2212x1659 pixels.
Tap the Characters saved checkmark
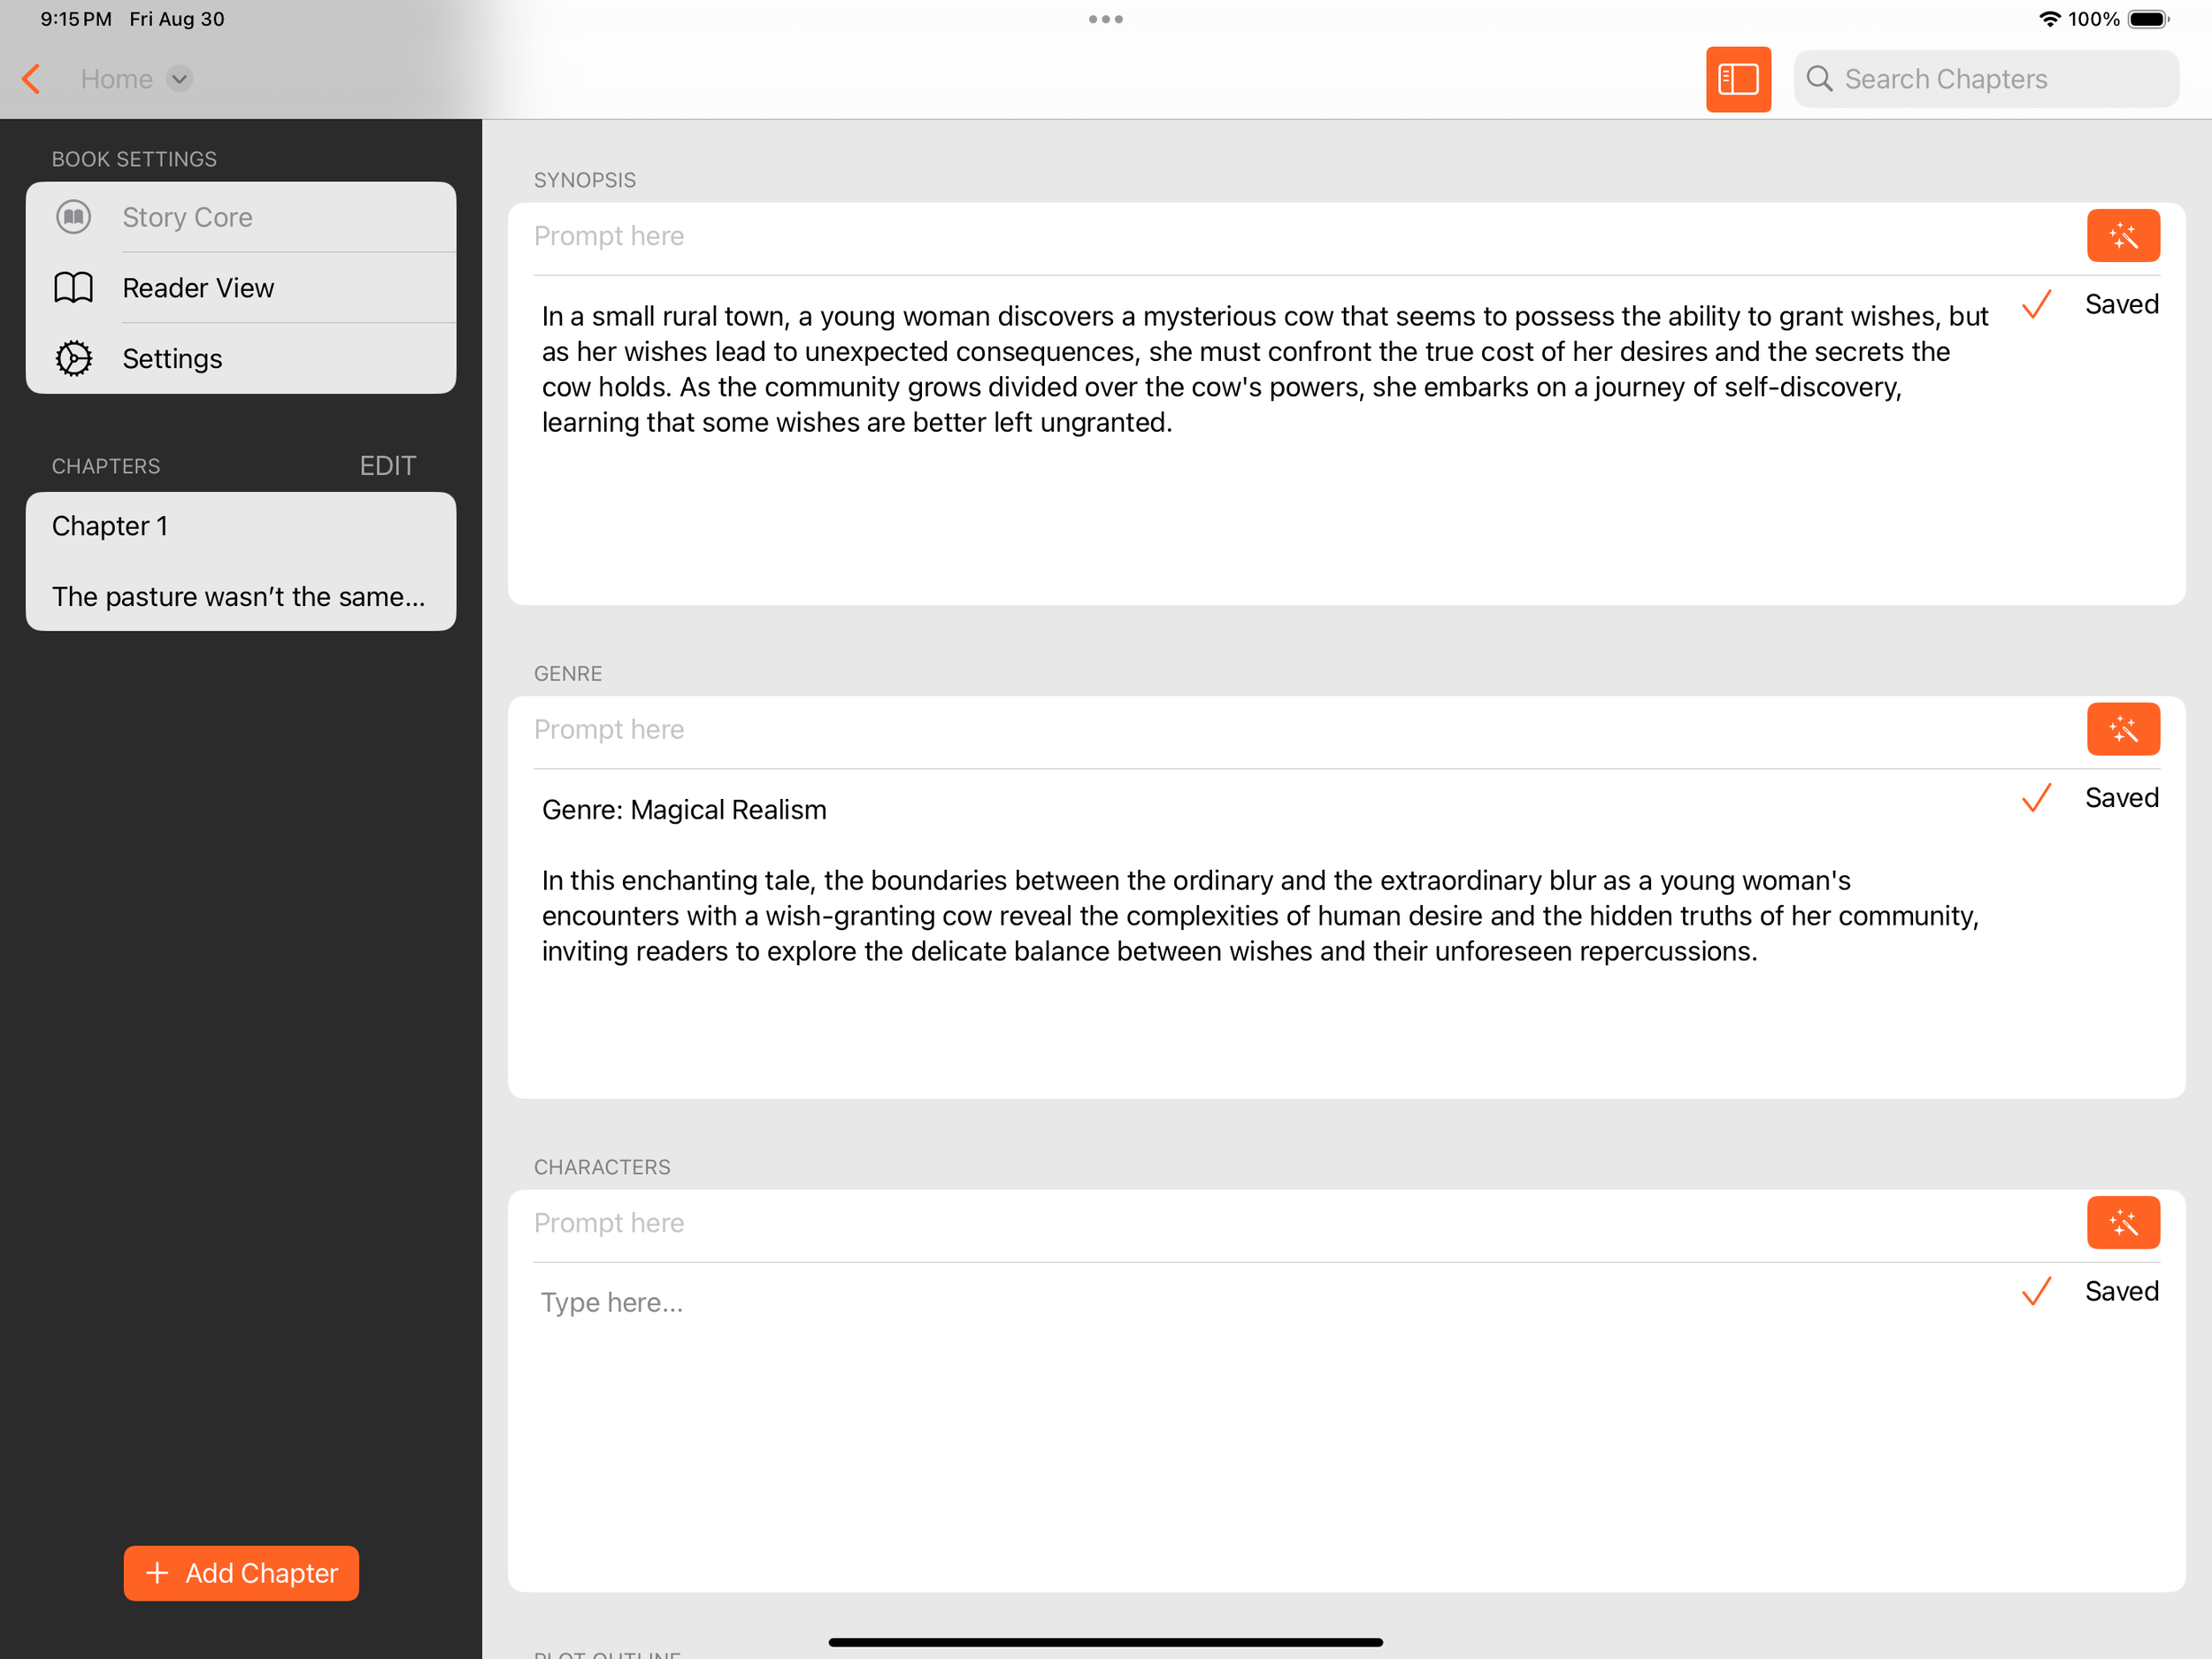point(2037,1291)
